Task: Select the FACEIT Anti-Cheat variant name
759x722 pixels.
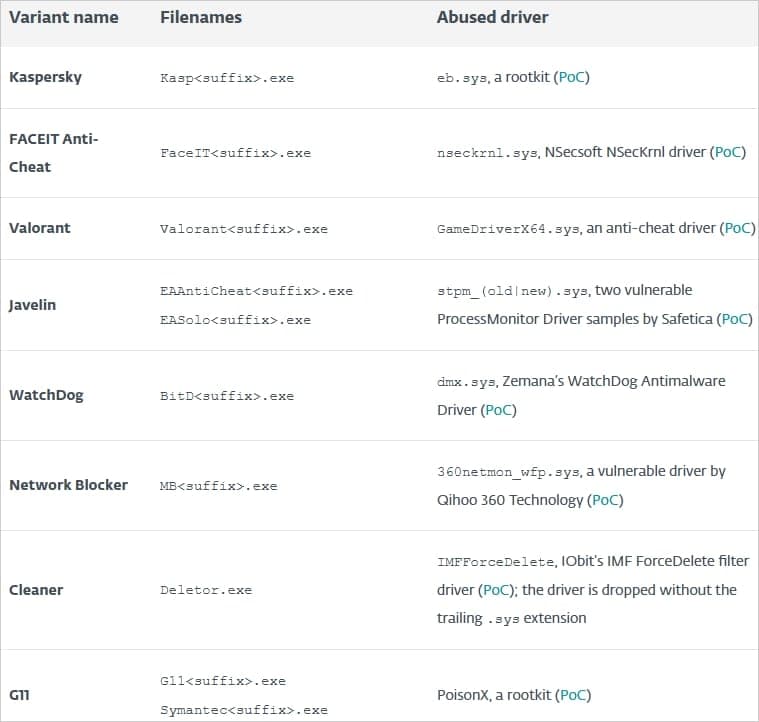Action: (54, 153)
